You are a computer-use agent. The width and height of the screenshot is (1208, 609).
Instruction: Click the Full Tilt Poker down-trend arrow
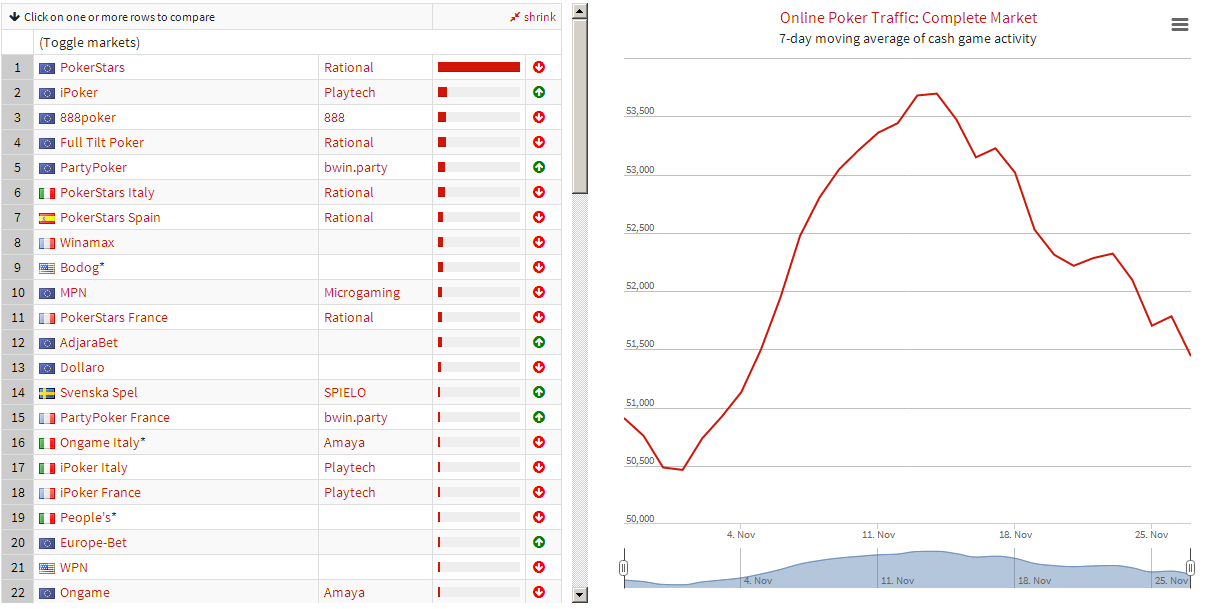click(539, 142)
